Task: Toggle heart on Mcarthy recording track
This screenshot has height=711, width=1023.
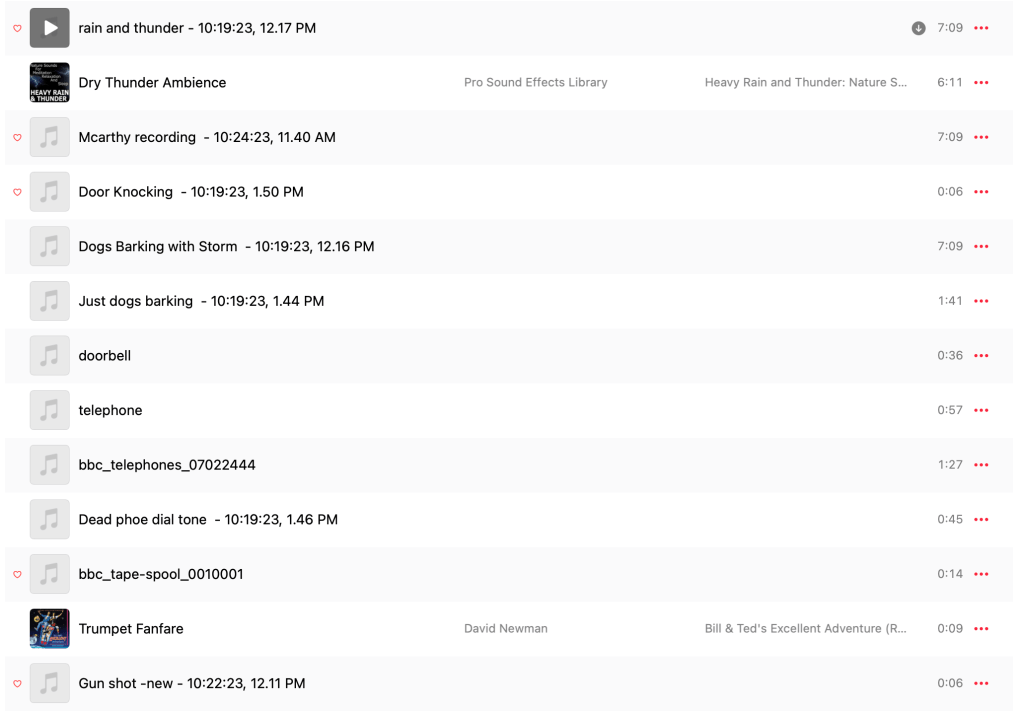Action: tap(17, 137)
